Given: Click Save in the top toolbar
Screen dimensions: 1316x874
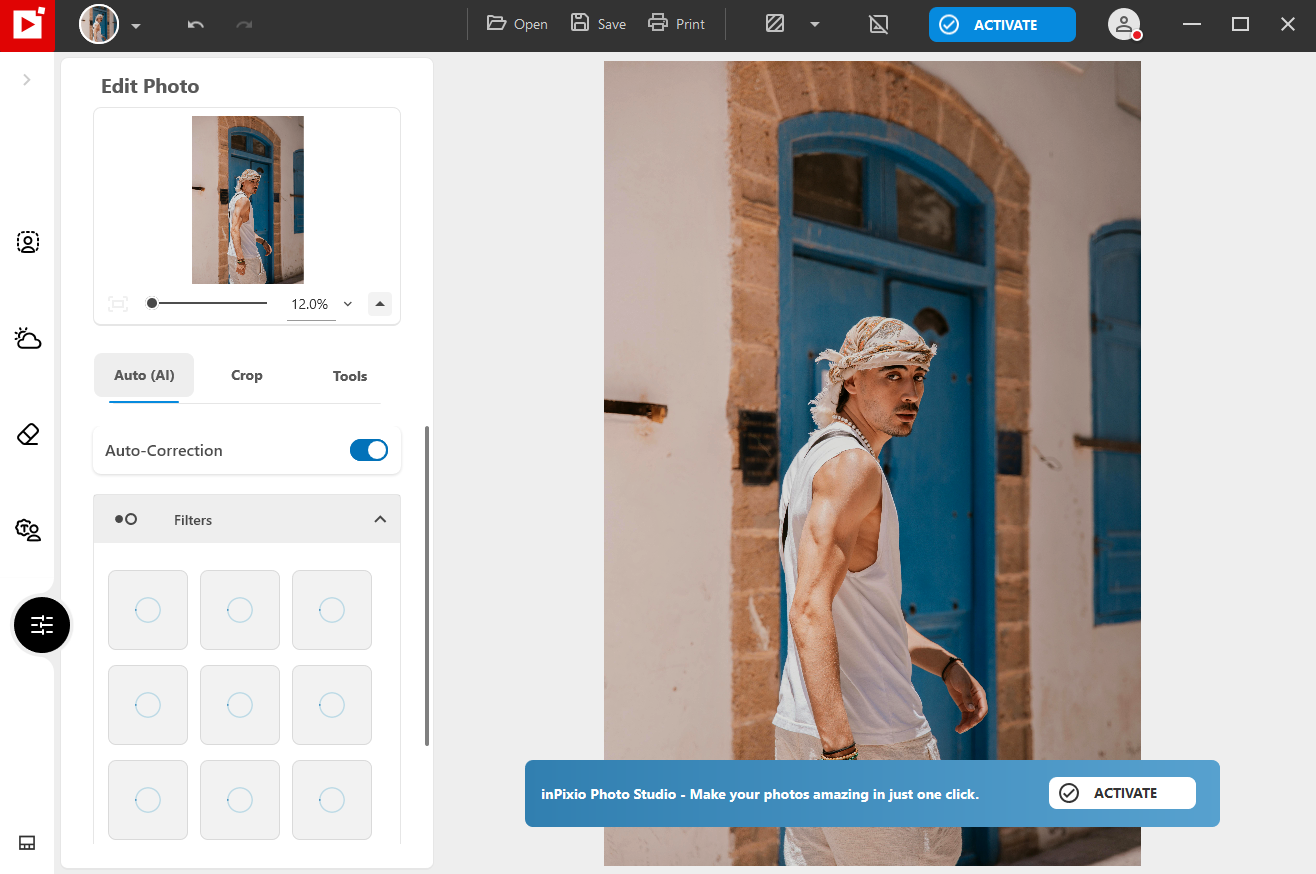Looking at the screenshot, I should 597,23.
